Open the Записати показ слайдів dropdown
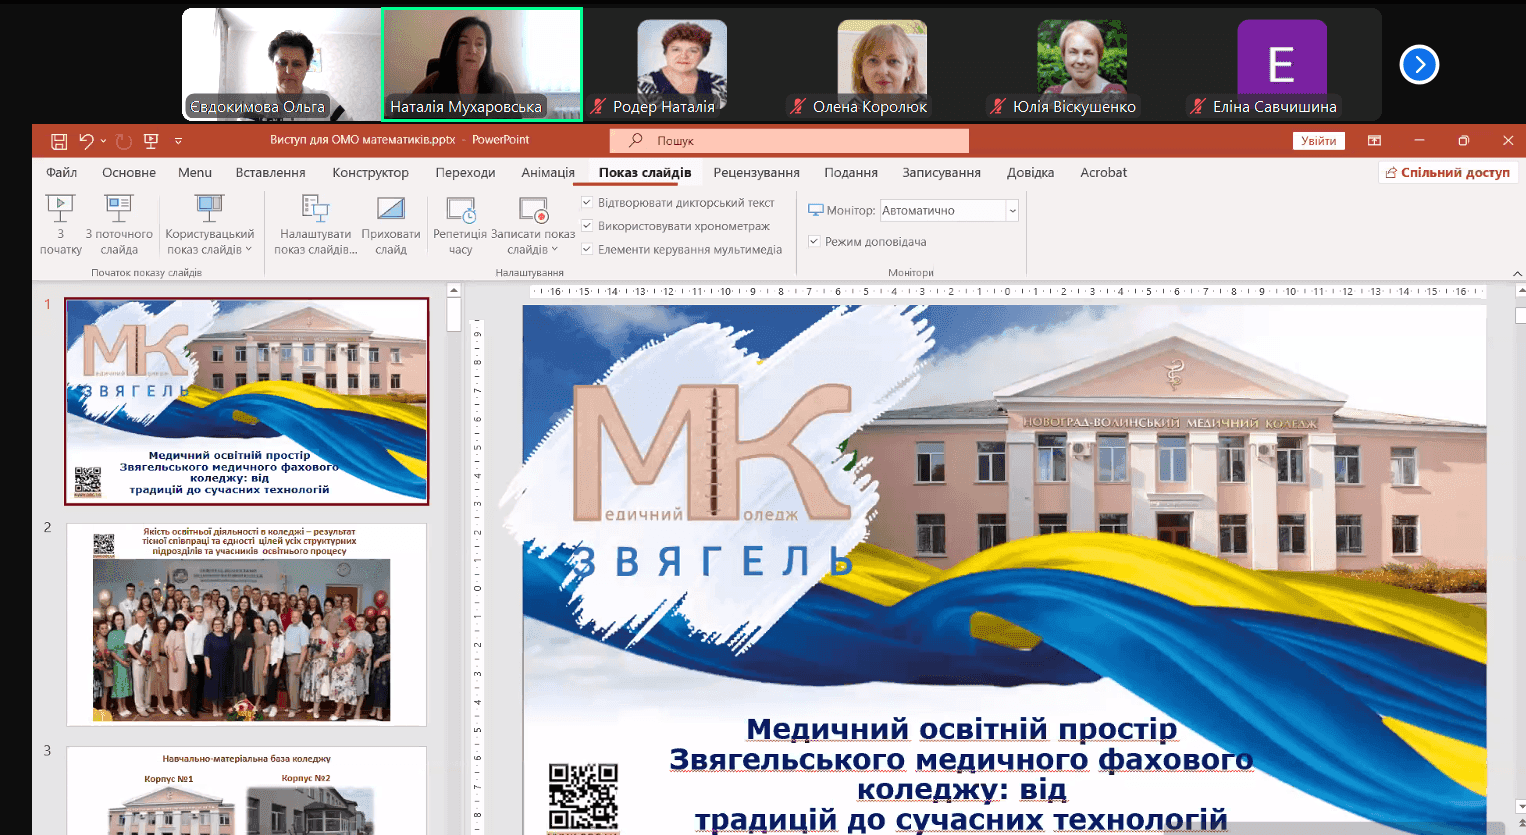Viewport: 1526px width, 835px height. [533, 224]
